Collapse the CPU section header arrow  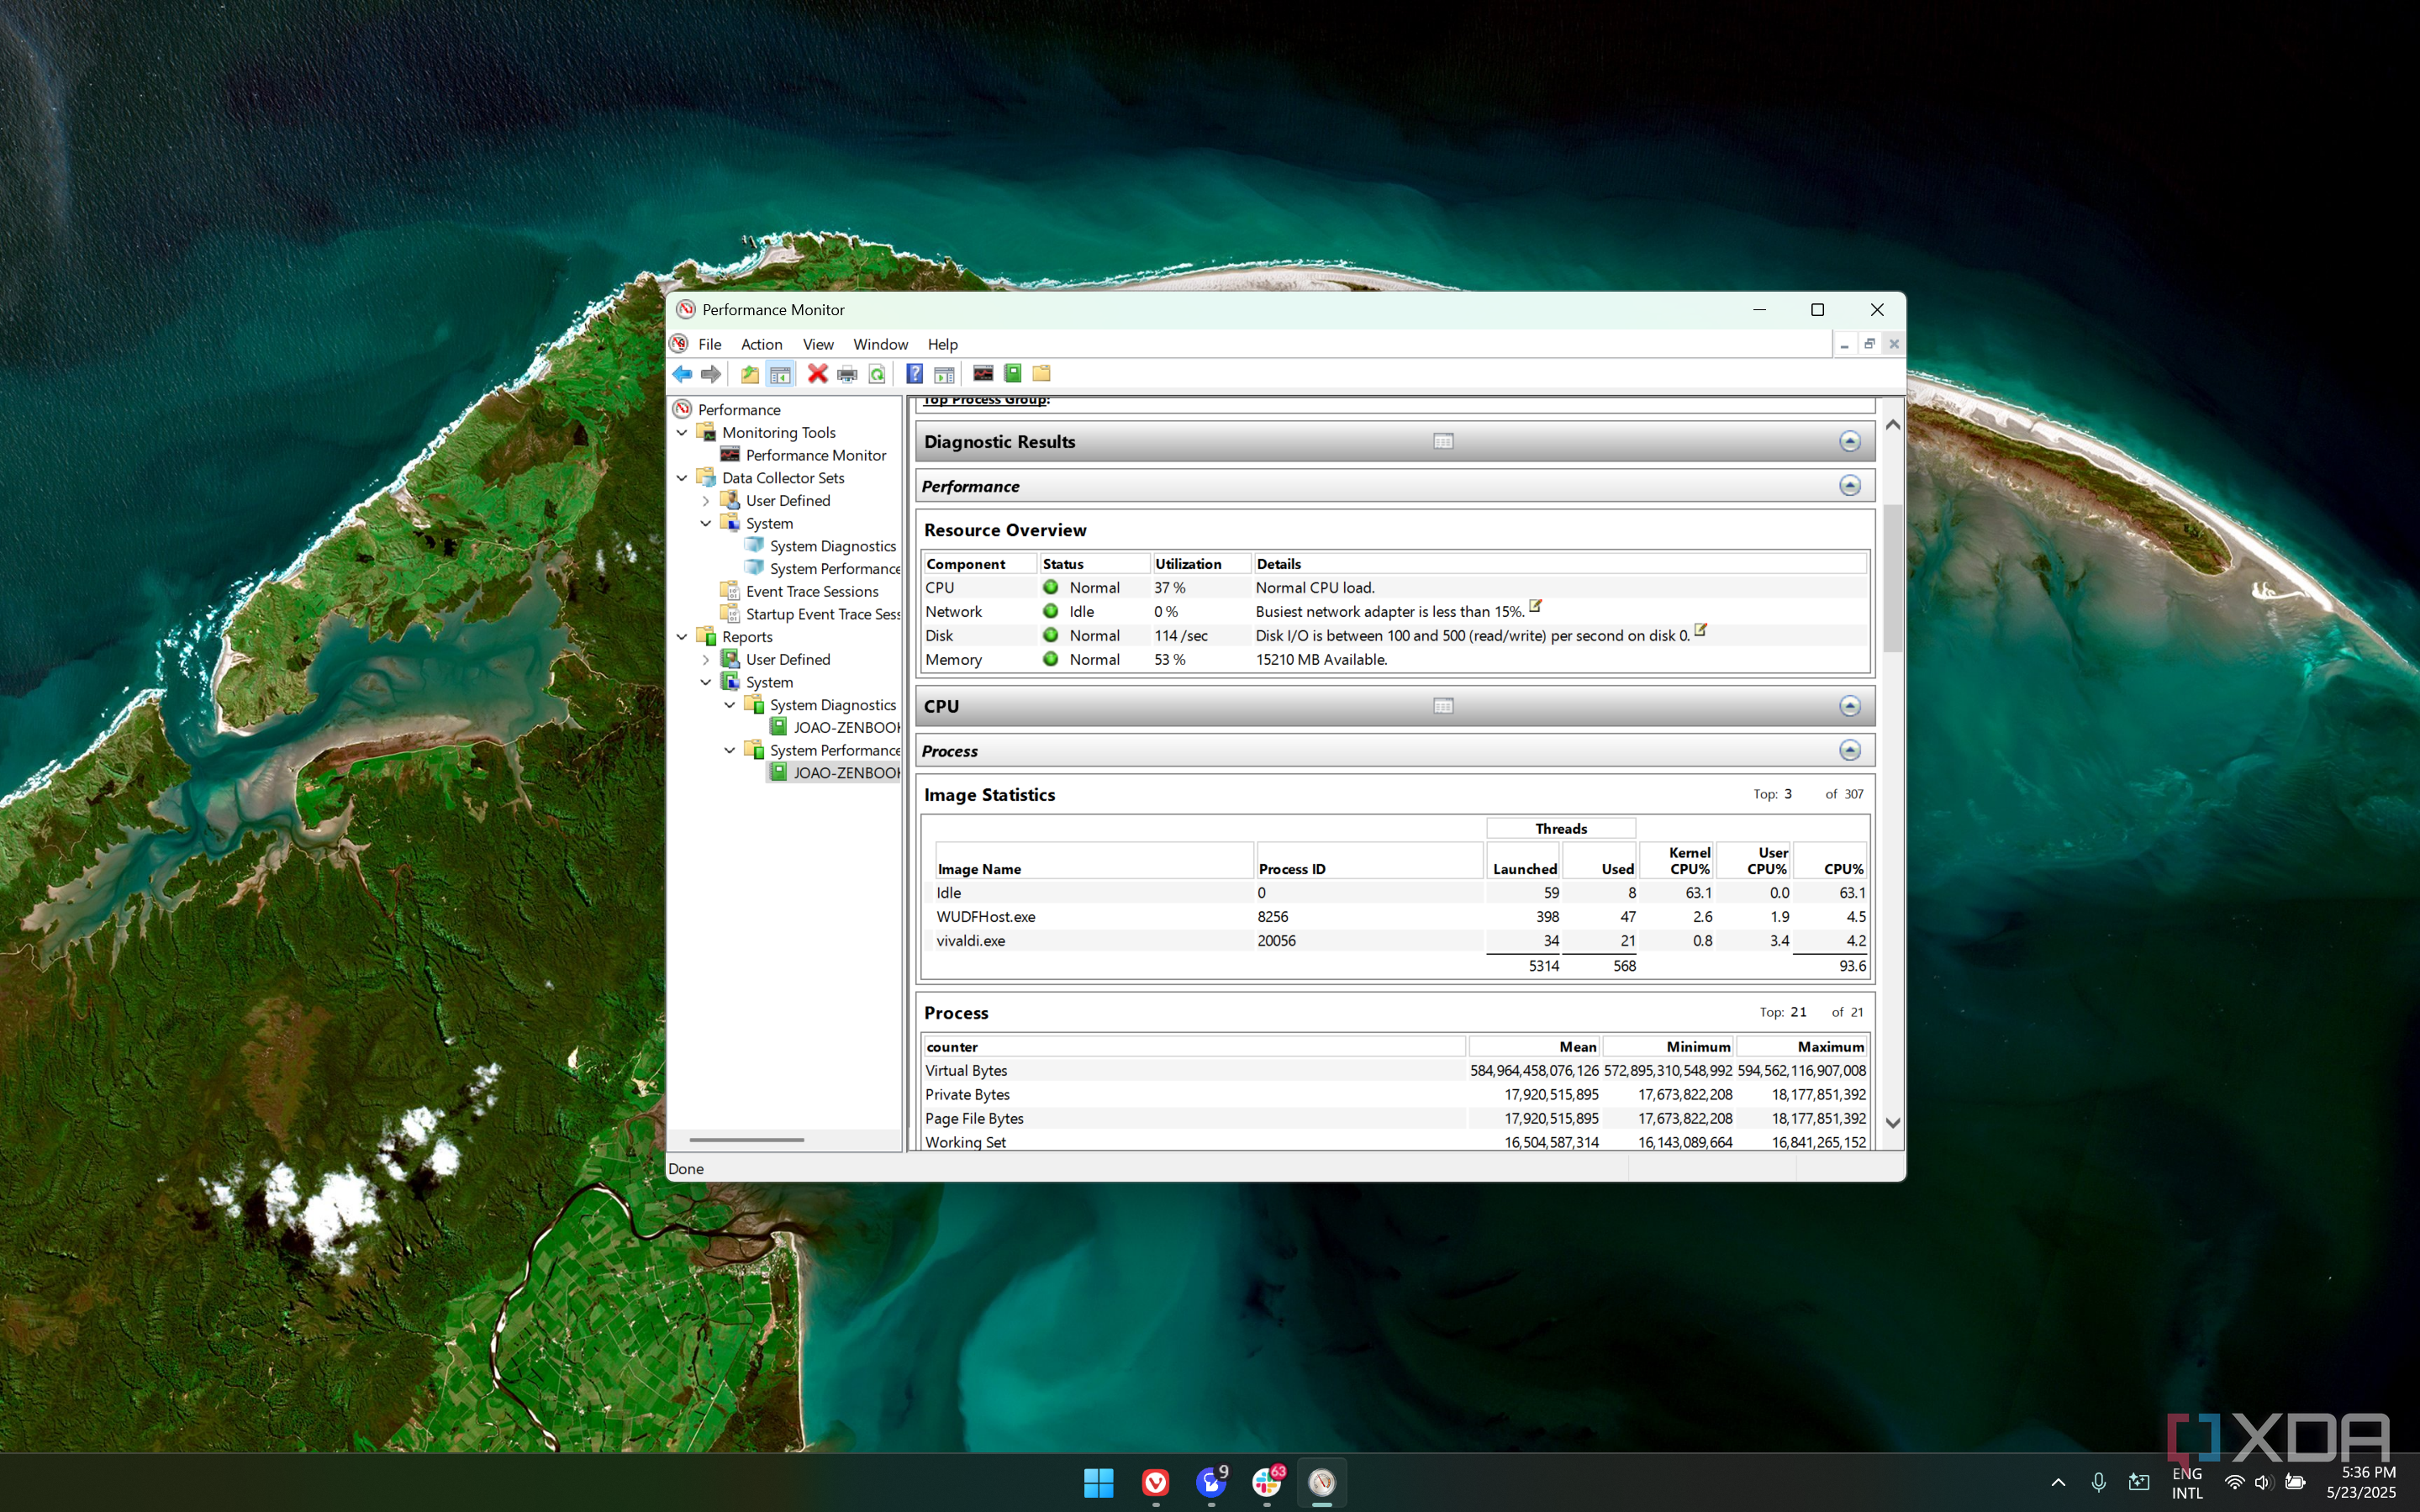coord(1849,707)
